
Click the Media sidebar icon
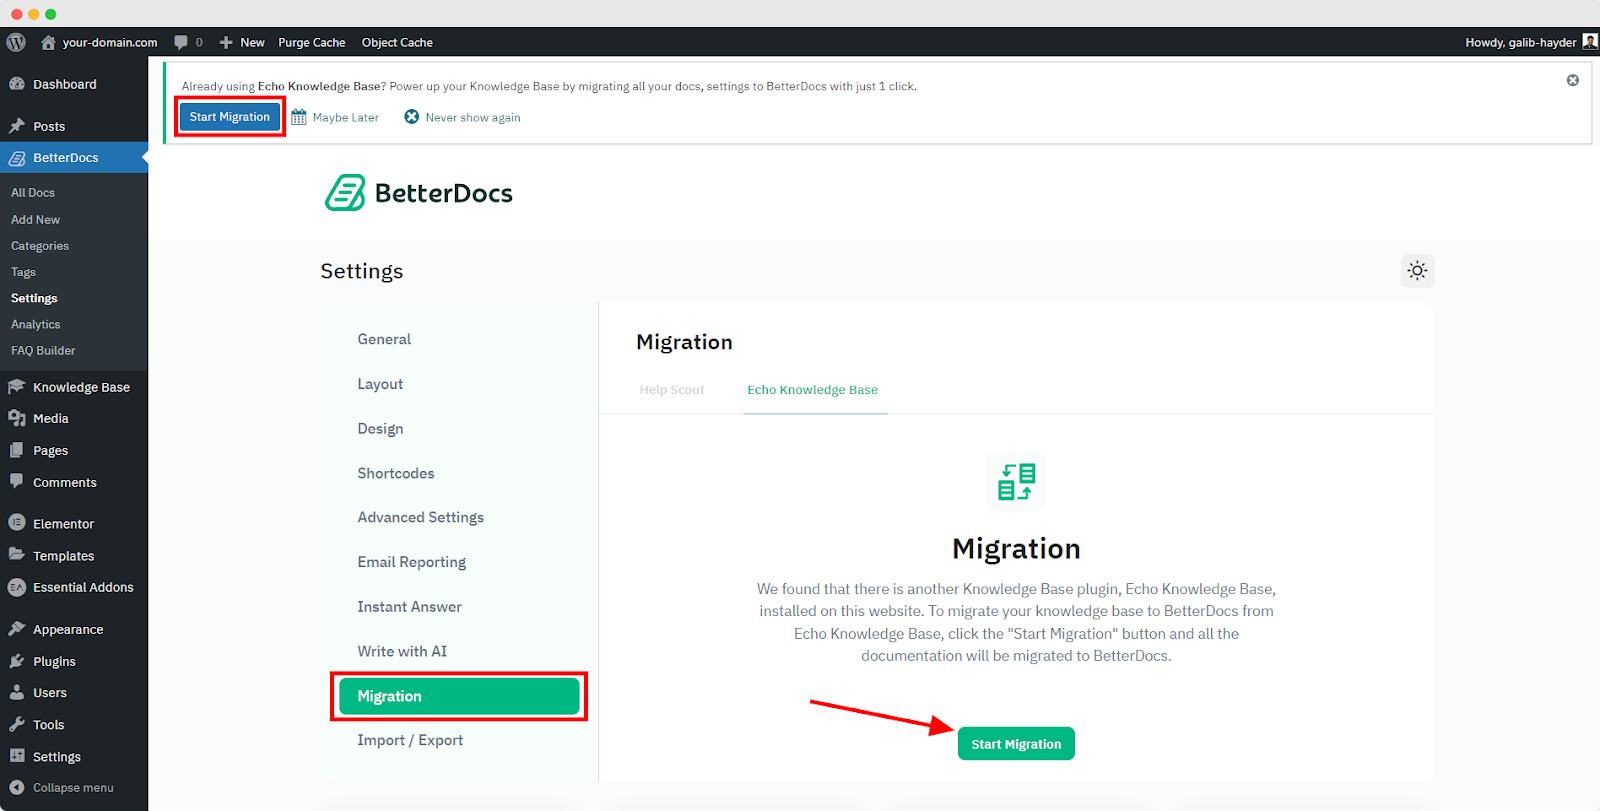[x=17, y=418]
